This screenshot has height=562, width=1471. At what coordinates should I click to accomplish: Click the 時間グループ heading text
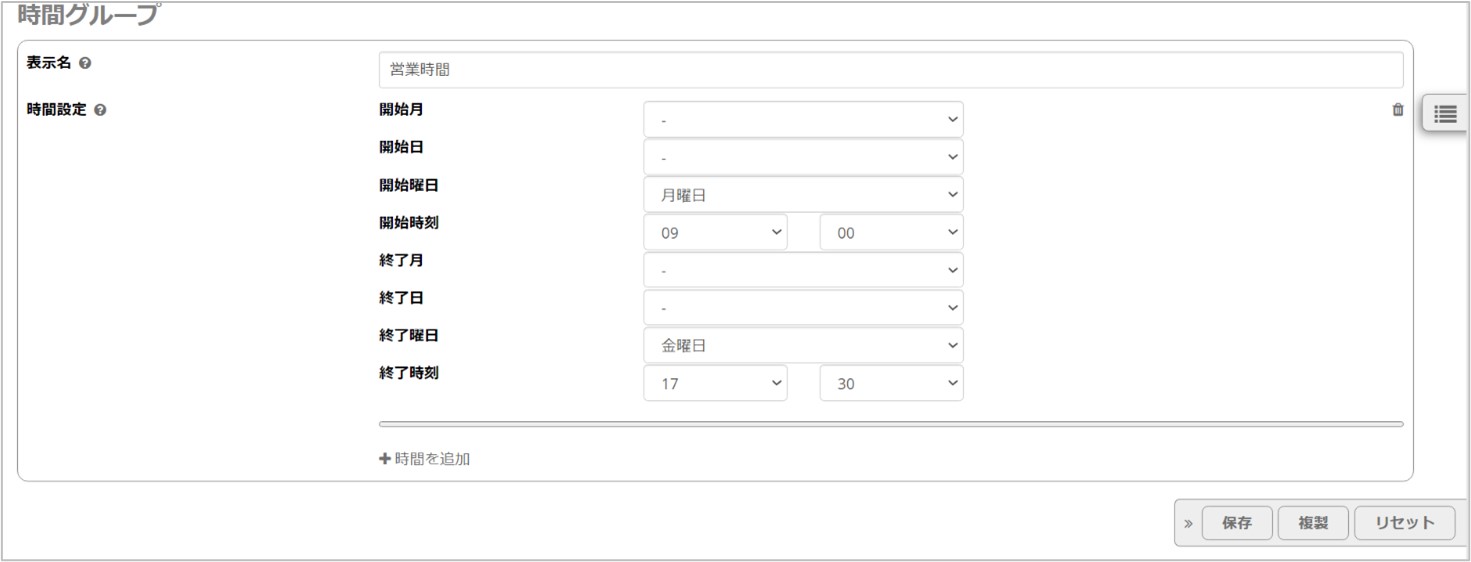click(88, 14)
